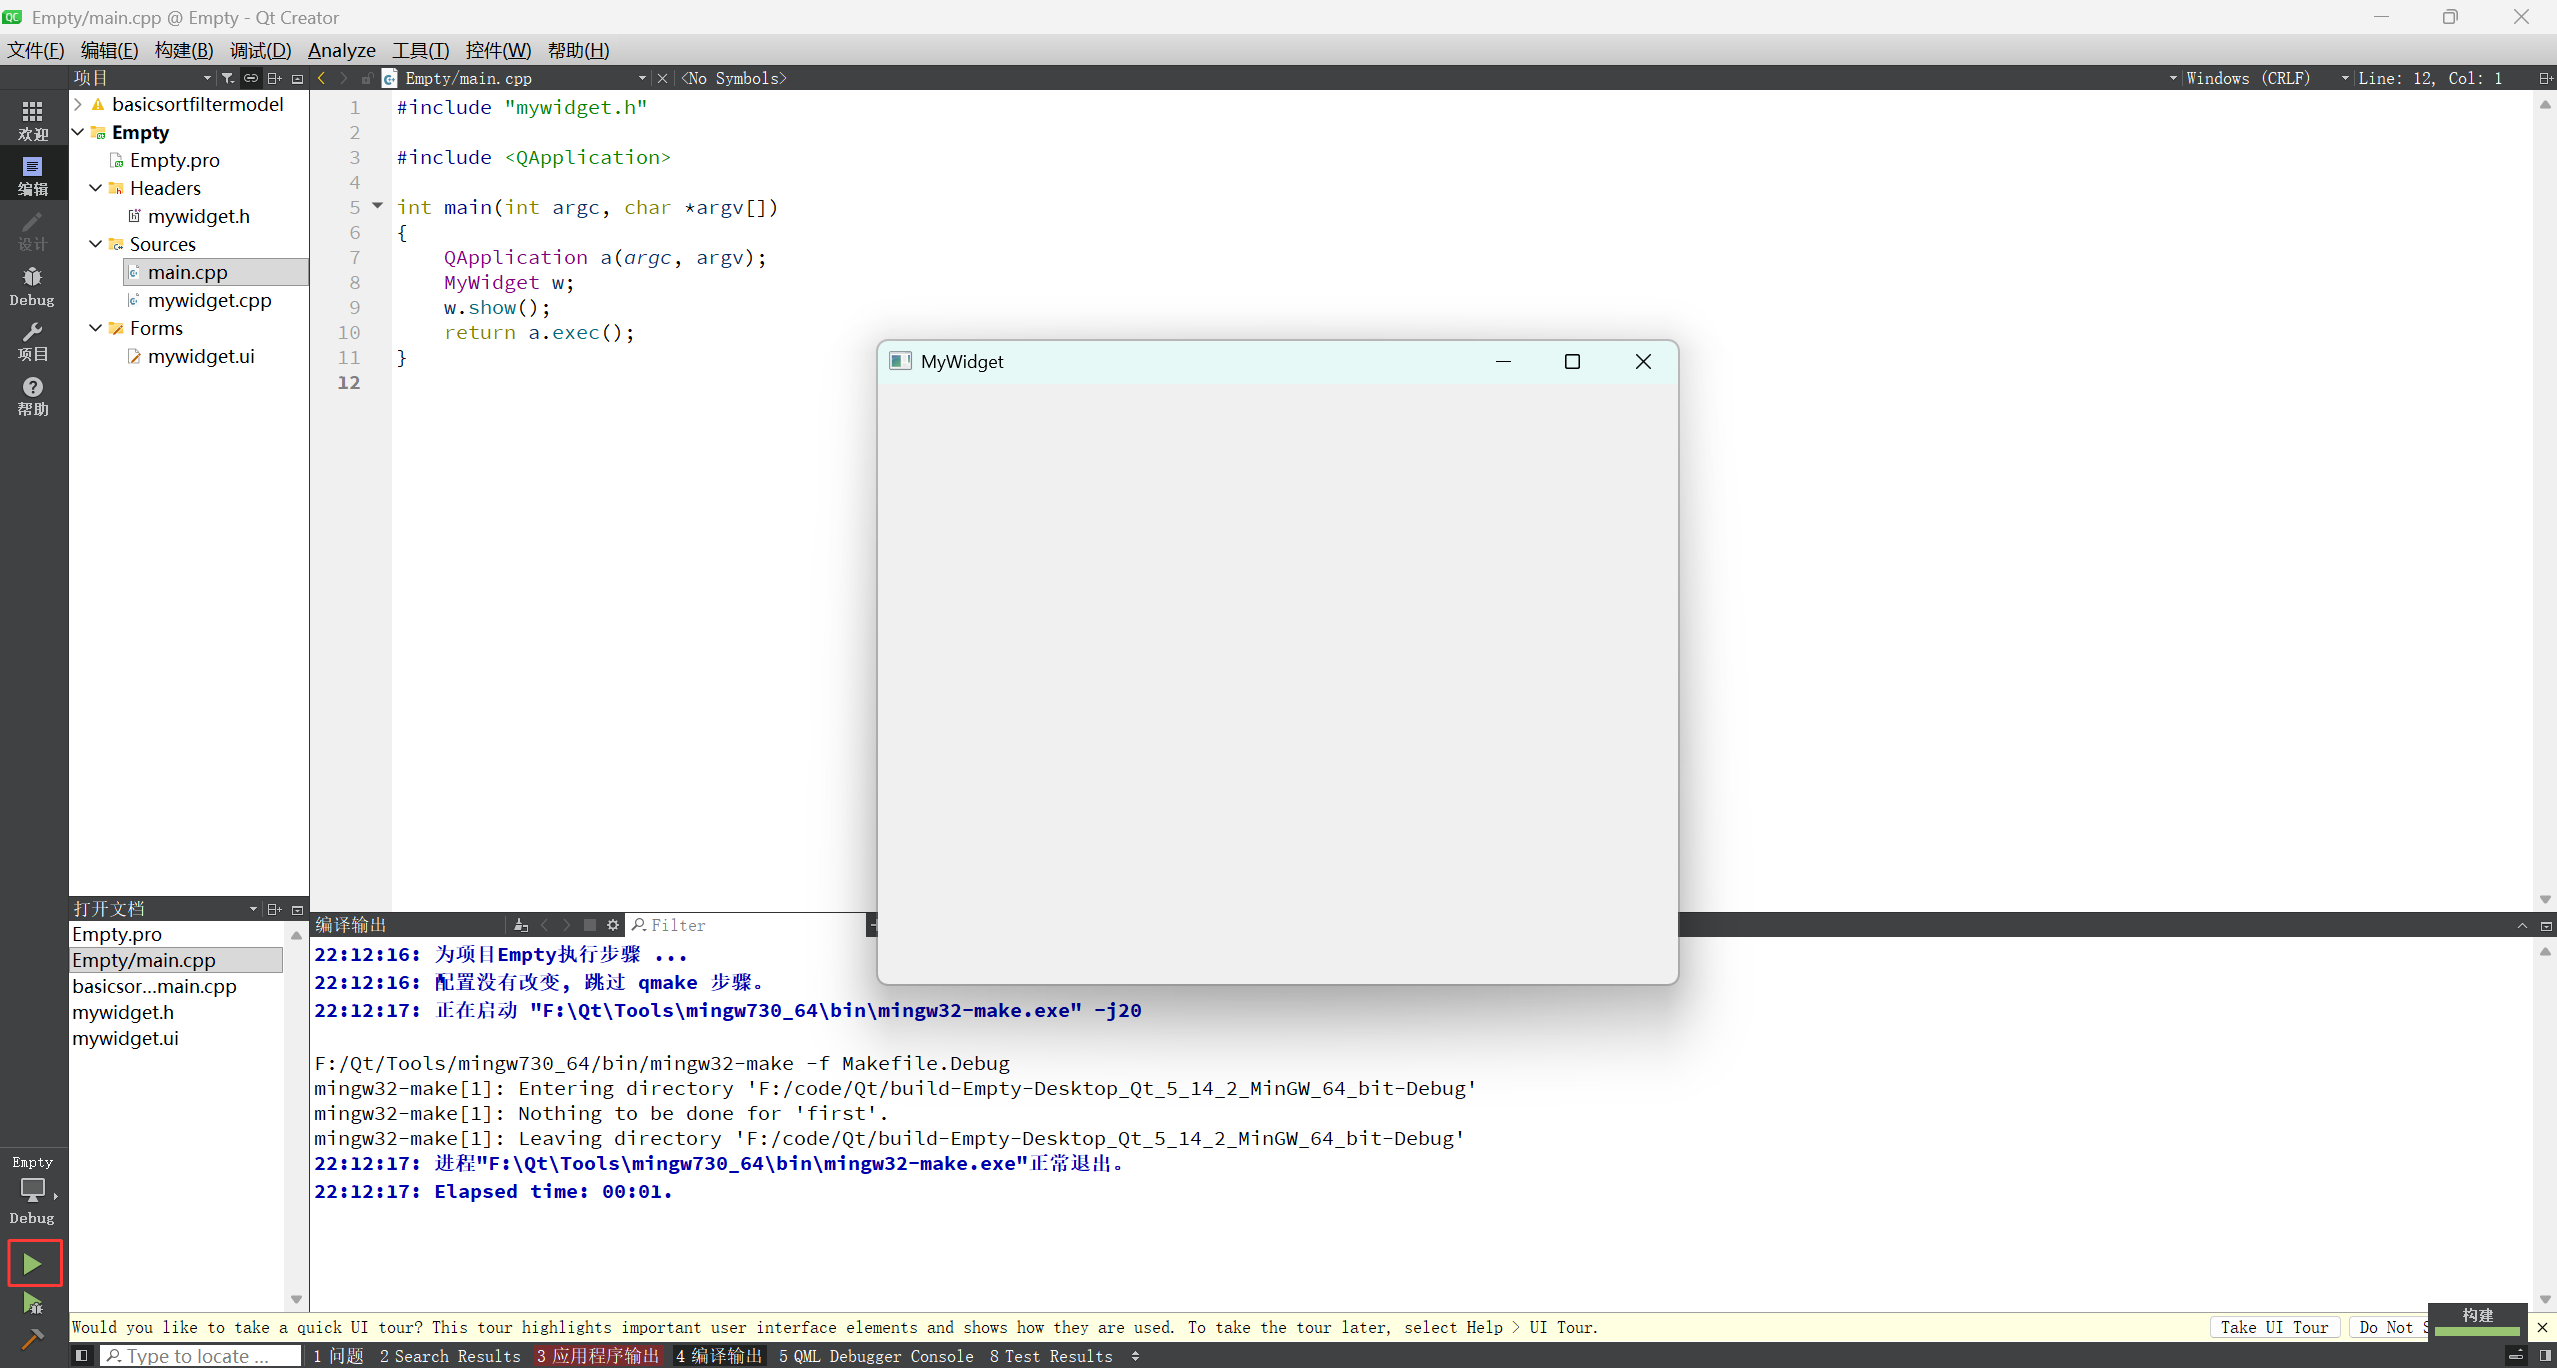Open compile output settings gear
The height and width of the screenshot is (1368, 2557).
[x=613, y=926]
